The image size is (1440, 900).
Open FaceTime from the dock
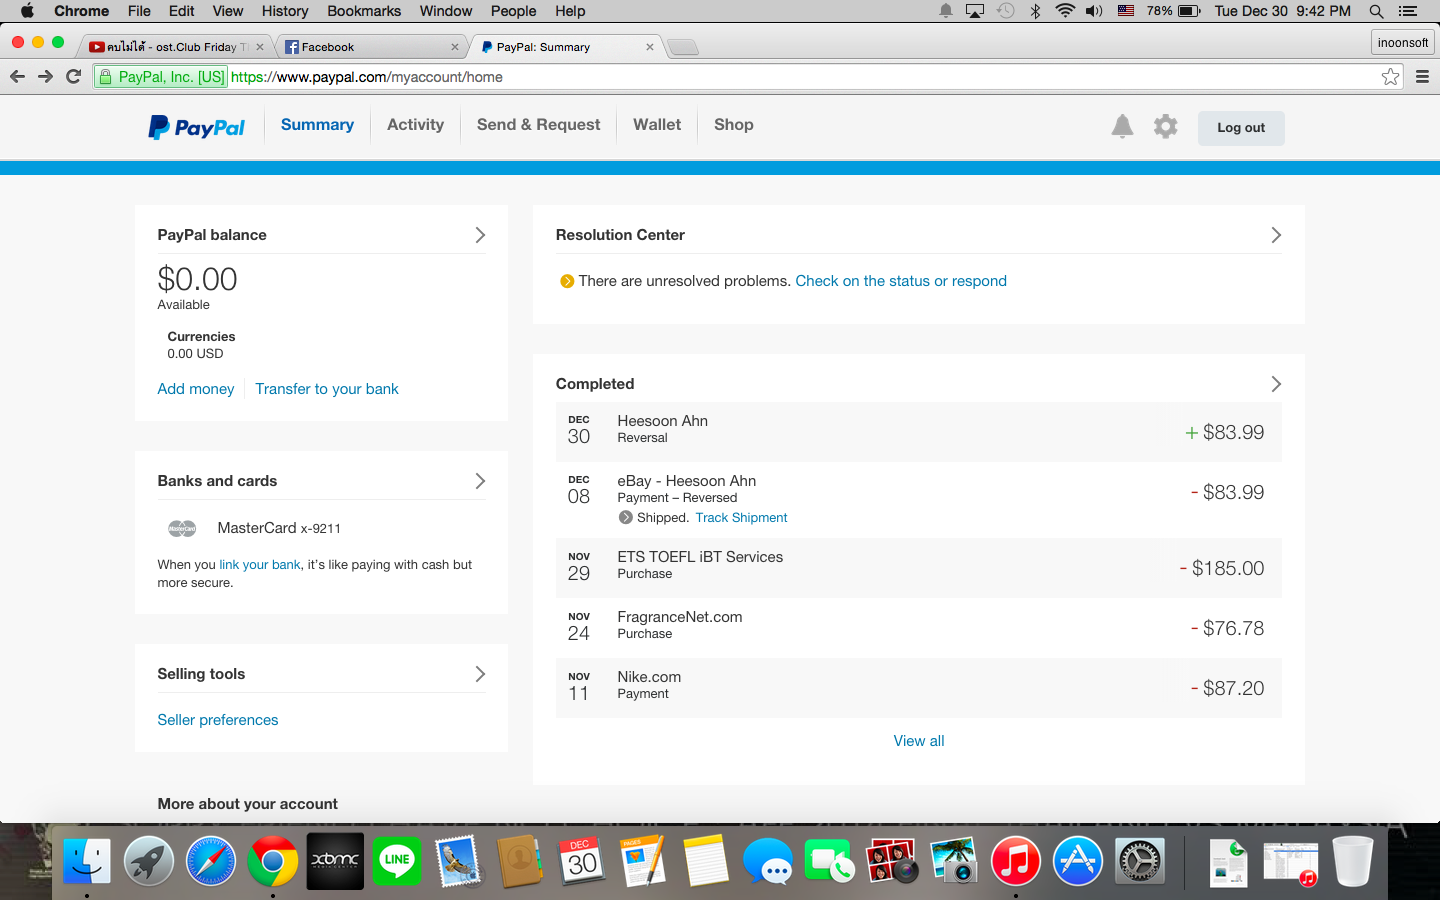click(x=829, y=861)
